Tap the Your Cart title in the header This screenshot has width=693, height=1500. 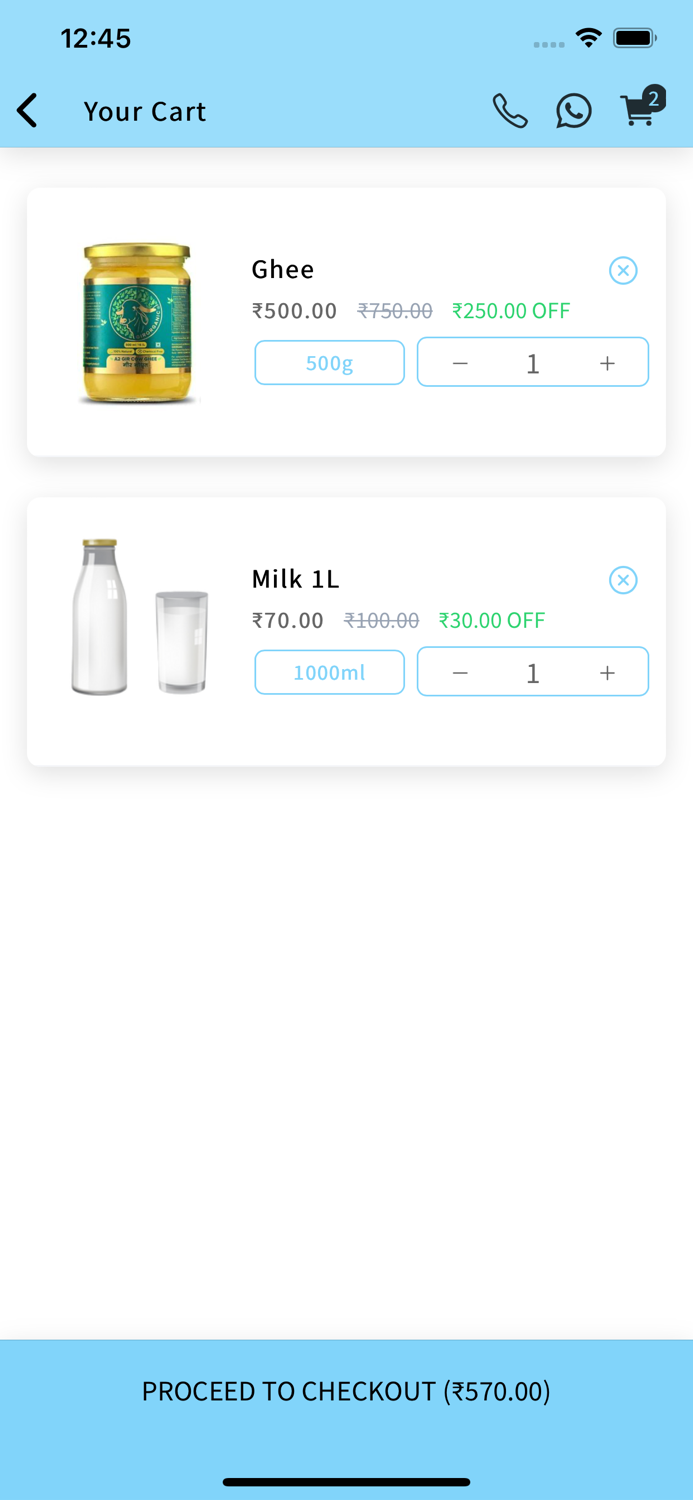(x=145, y=111)
